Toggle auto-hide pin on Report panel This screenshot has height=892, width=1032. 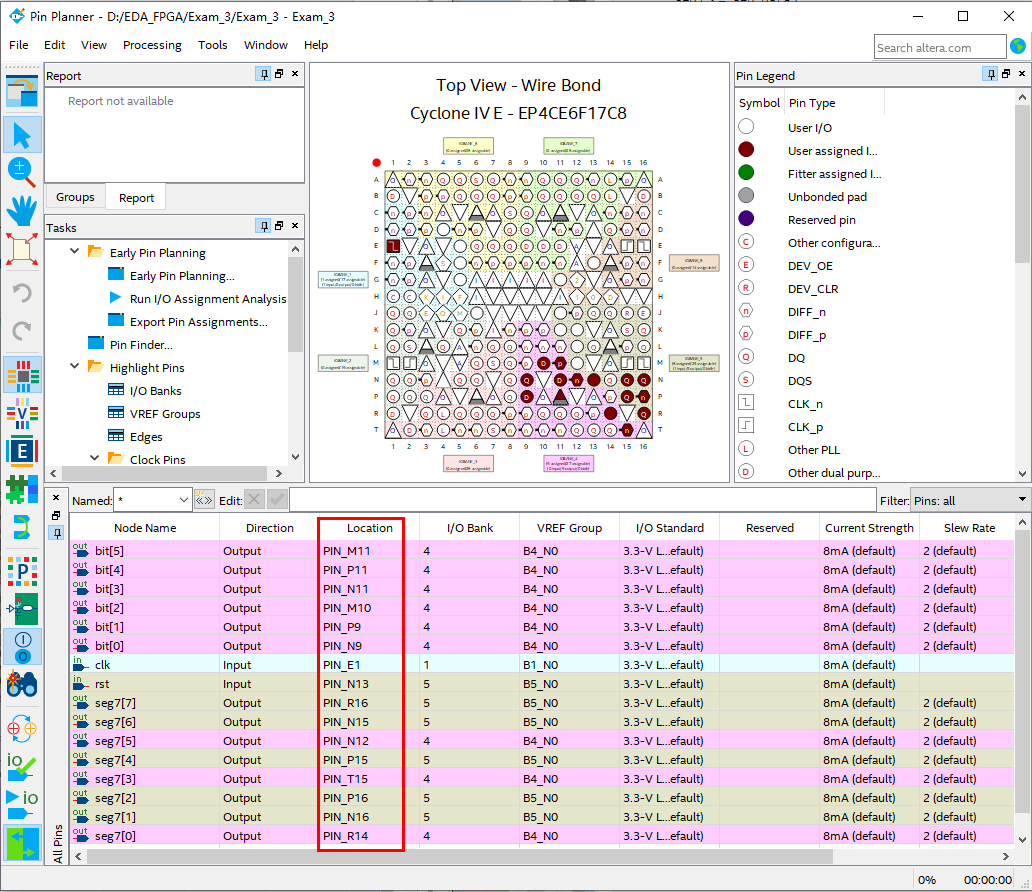coord(263,74)
